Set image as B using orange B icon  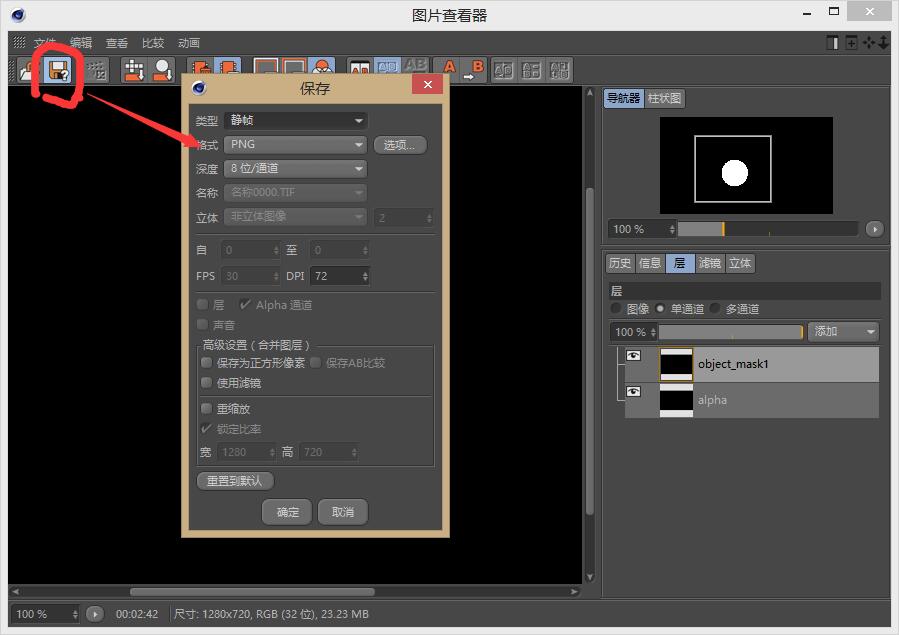(474, 70)
